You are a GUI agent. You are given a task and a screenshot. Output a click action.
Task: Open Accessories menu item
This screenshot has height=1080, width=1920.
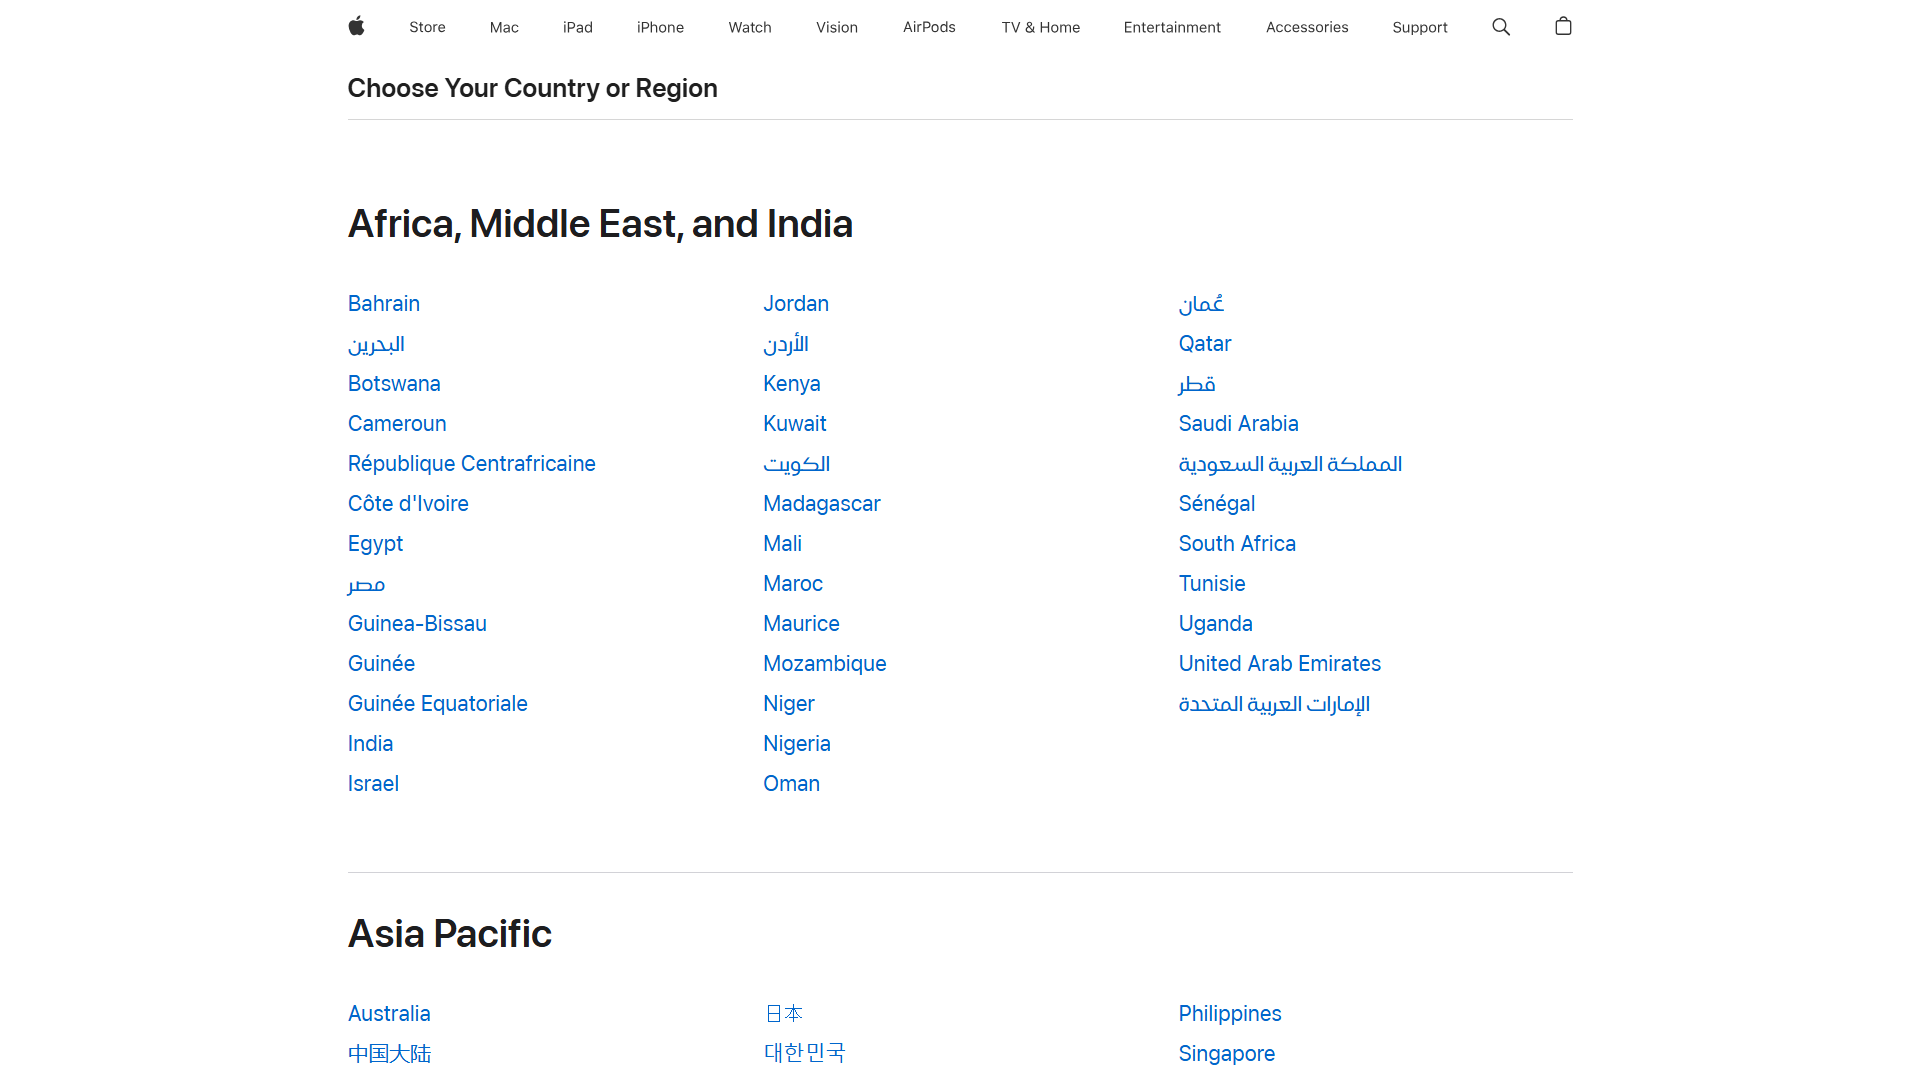[1307, 27]
